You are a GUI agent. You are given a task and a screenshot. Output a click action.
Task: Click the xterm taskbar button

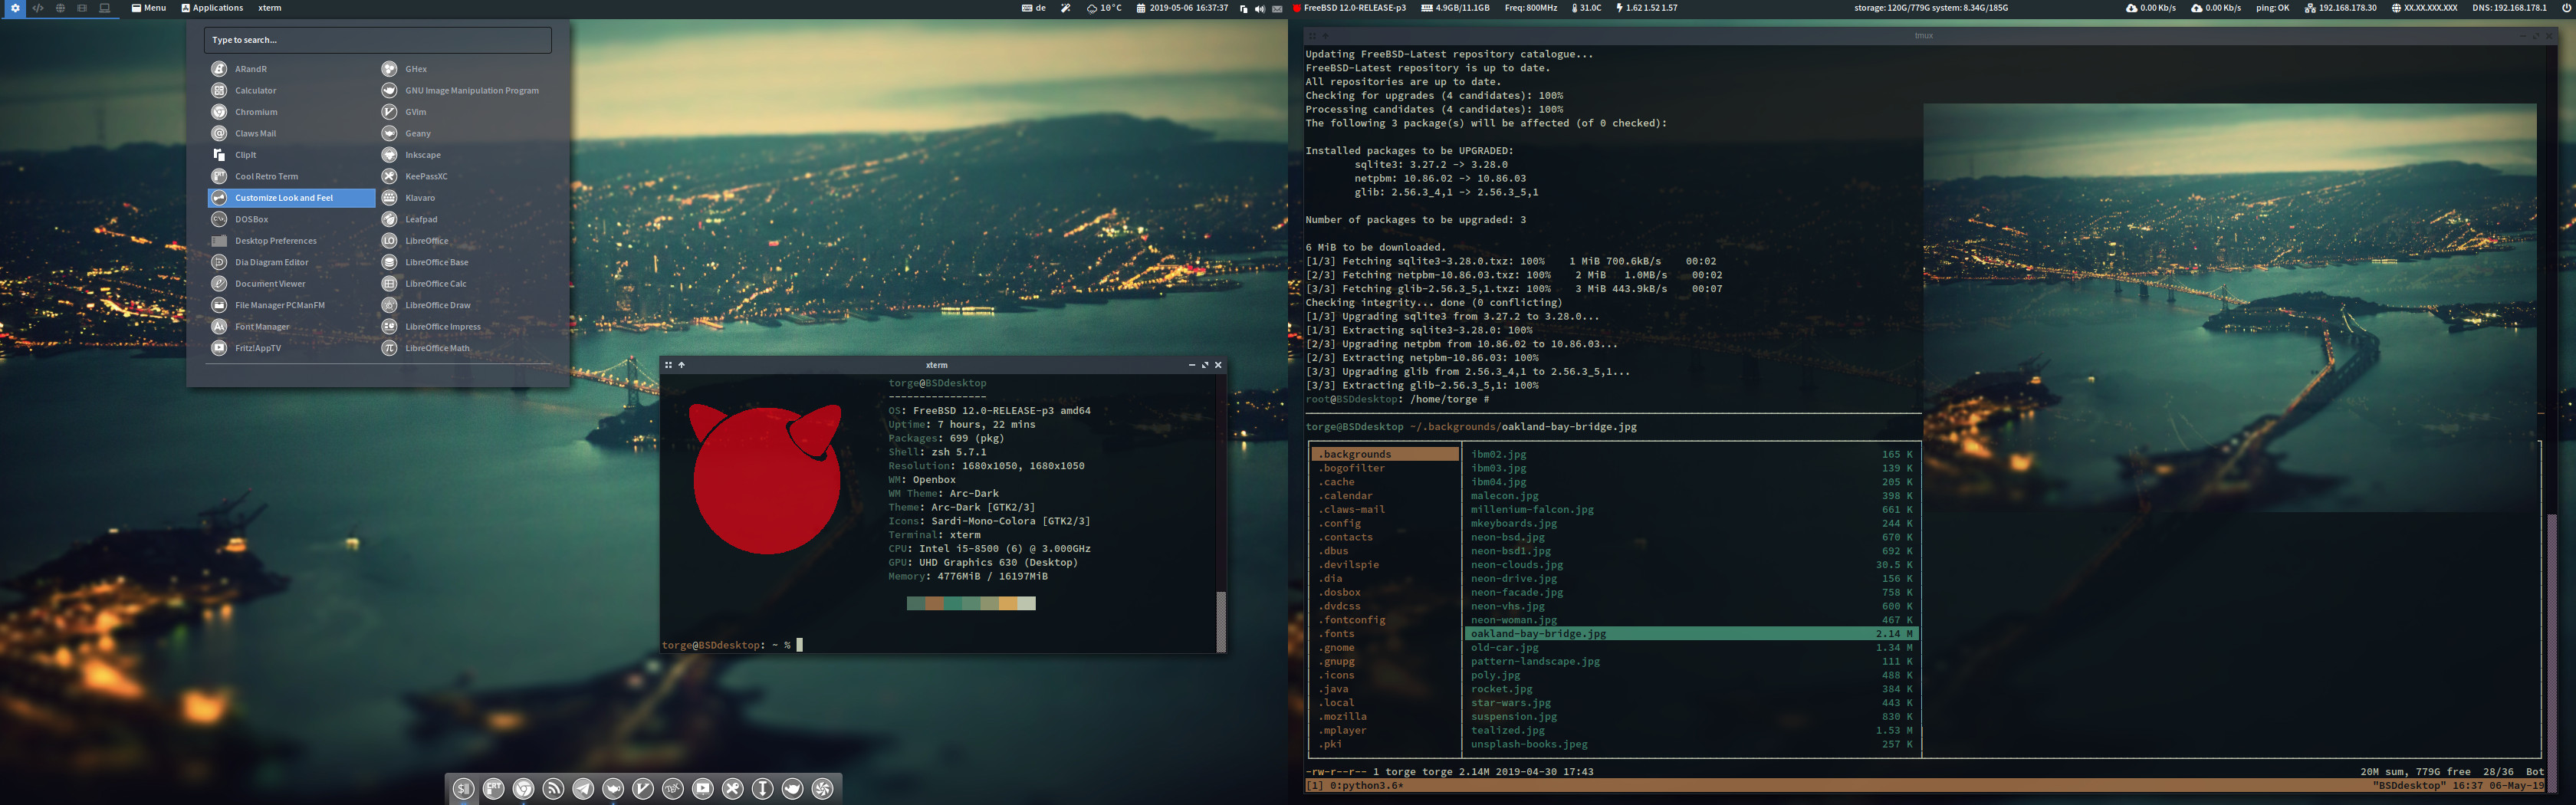tap(269, 8)
